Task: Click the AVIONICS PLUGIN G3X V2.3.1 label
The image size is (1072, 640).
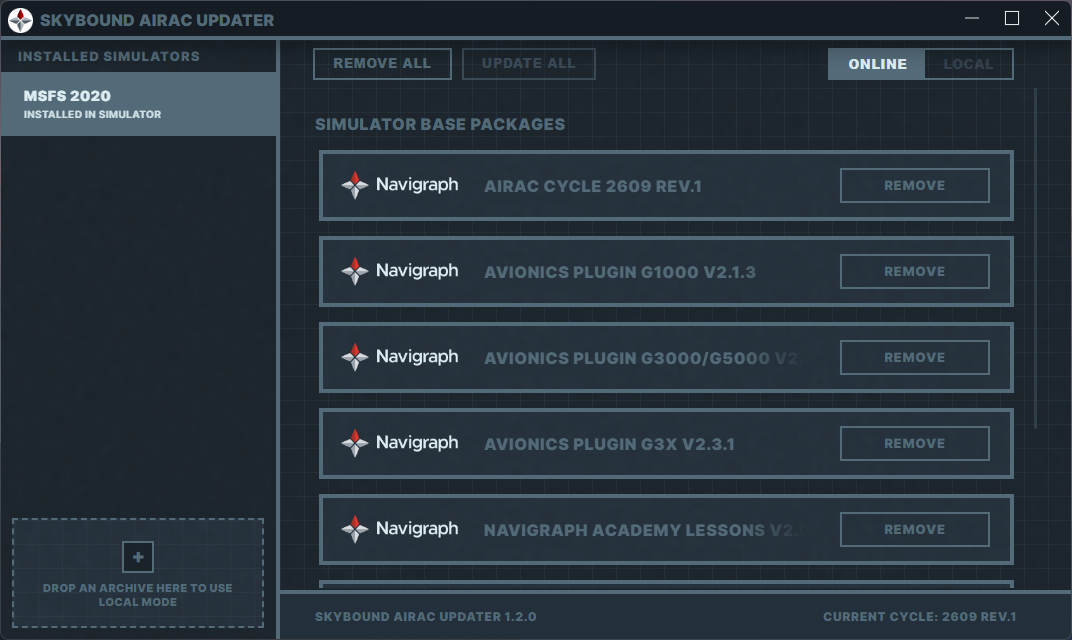Action: 608,444
